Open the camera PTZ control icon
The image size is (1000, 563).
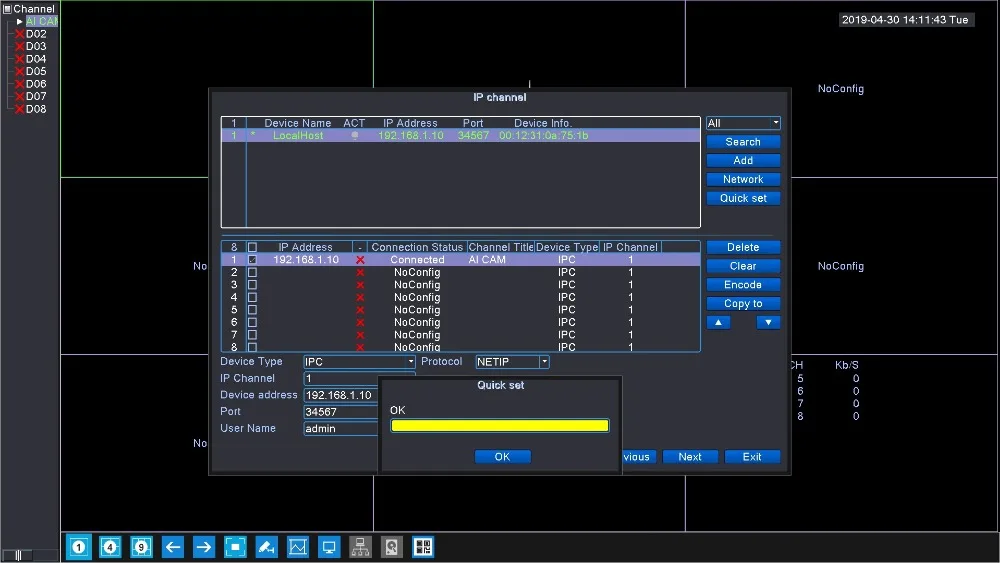pyautogui.click(x=266, y=547)
